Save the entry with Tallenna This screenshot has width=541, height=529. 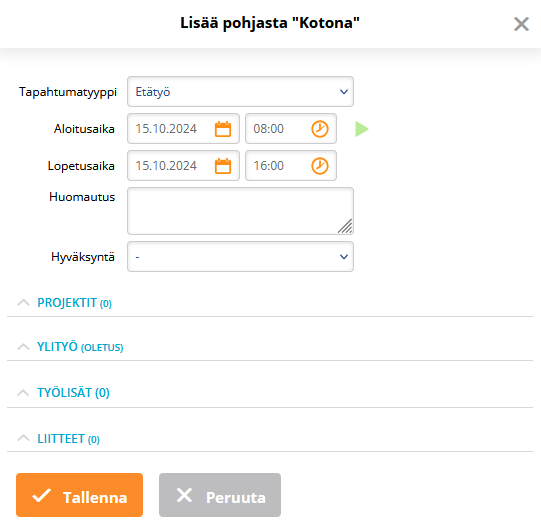79,495
